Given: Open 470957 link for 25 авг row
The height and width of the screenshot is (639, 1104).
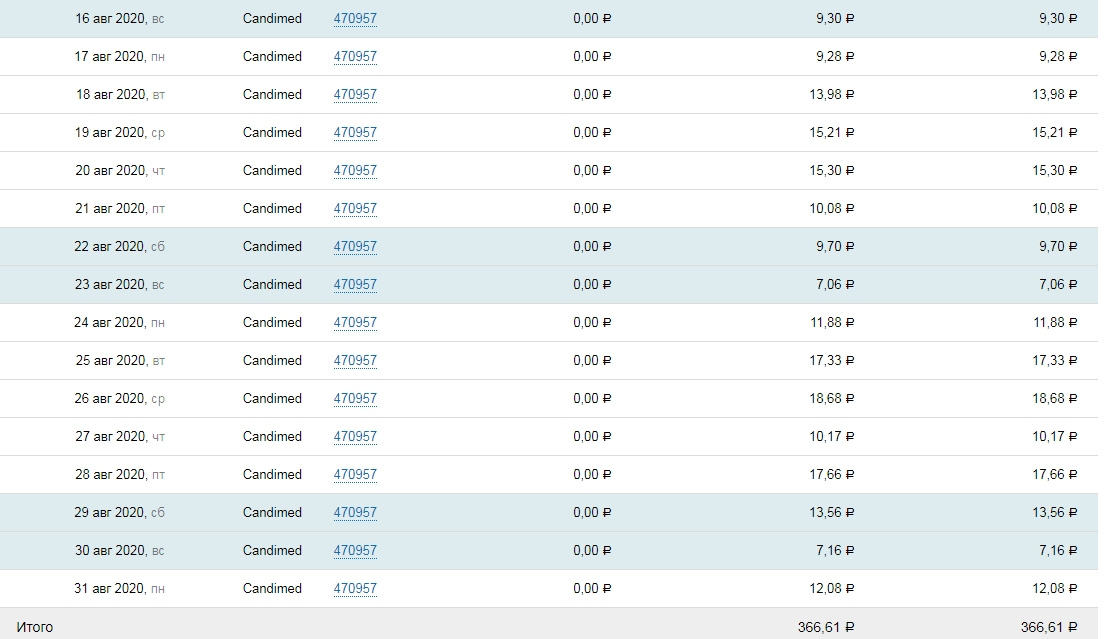Looking at the screenshot, I should [x=355, y=361].
